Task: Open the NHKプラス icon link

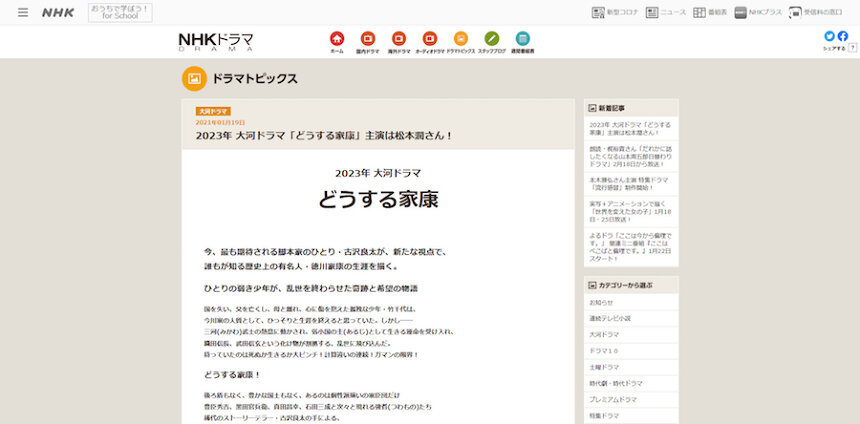Action: pos(758,13)
